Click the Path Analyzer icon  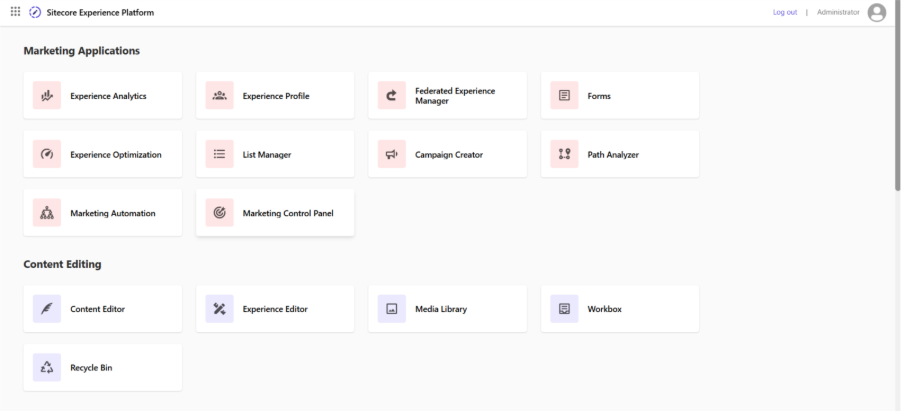tap(565, 155)
